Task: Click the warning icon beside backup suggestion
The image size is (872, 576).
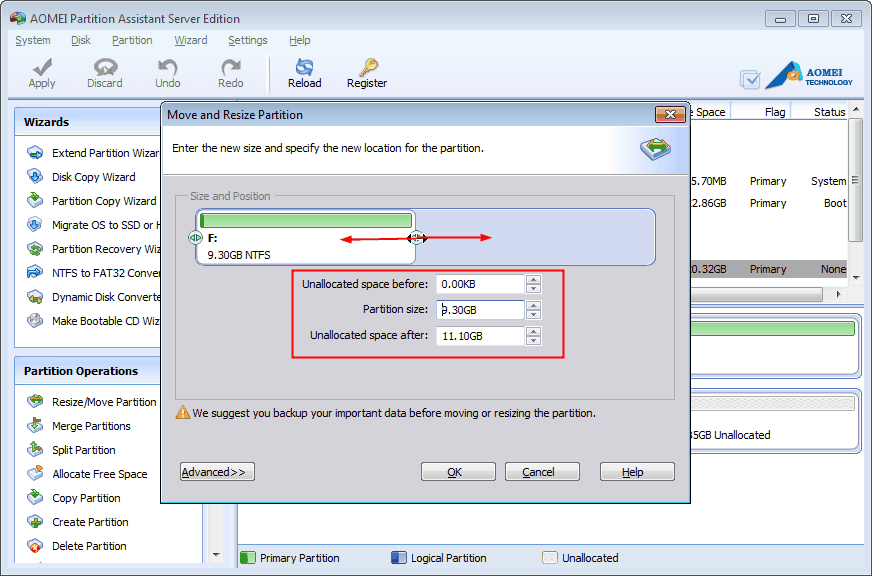Action: coord(182,413)
